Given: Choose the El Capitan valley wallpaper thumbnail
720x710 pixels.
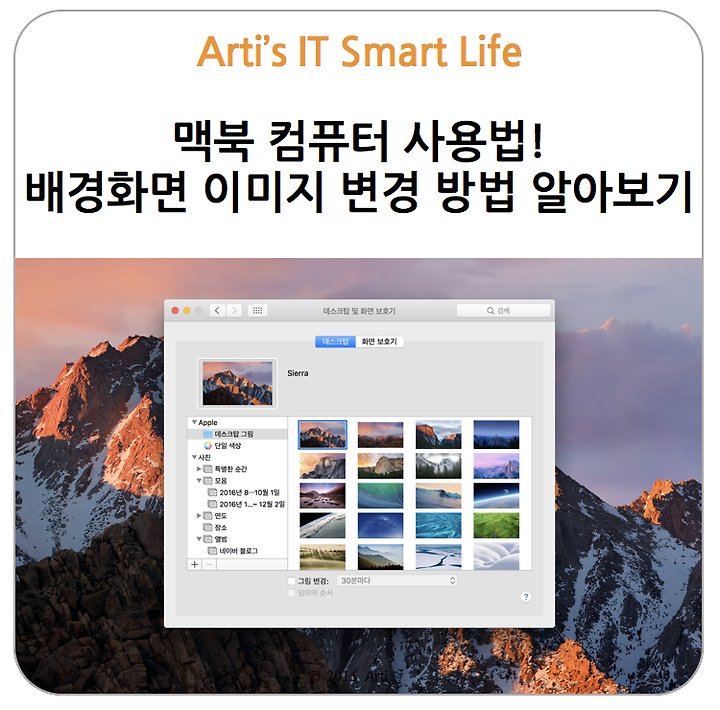Looking at the screenshot, I should [x=439, y=434].
